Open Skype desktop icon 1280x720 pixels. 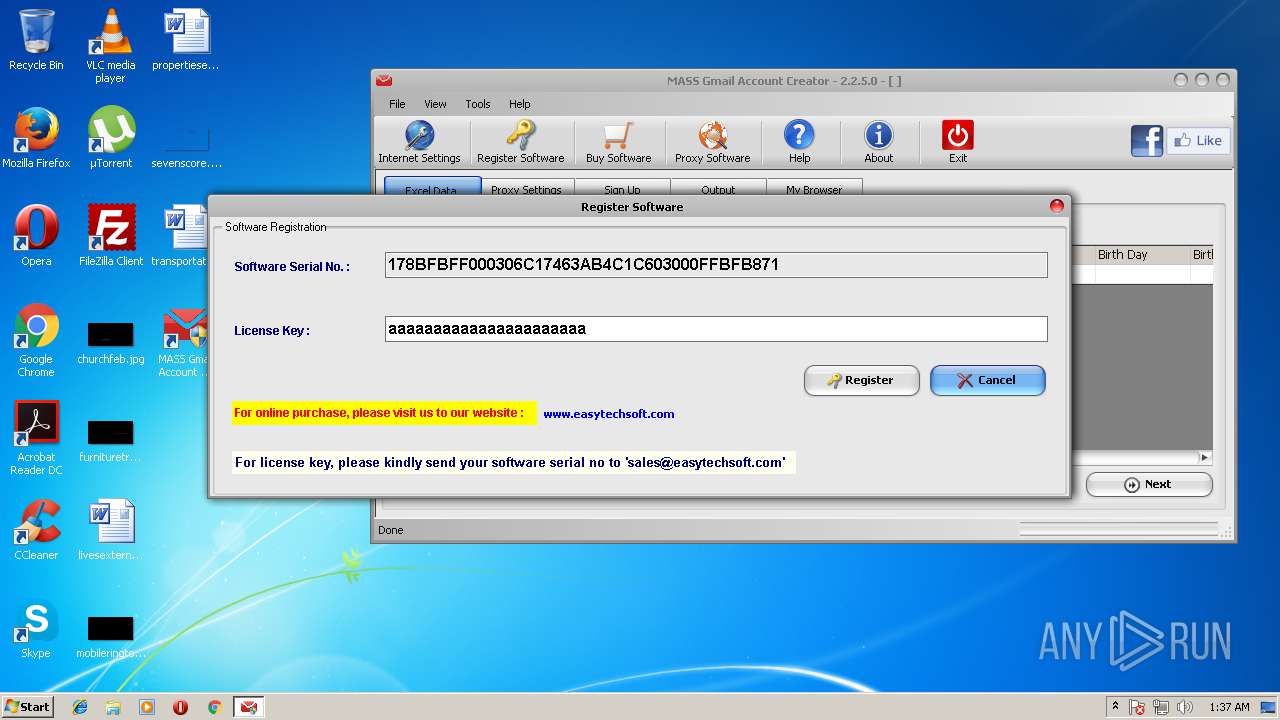click(36, 628)
